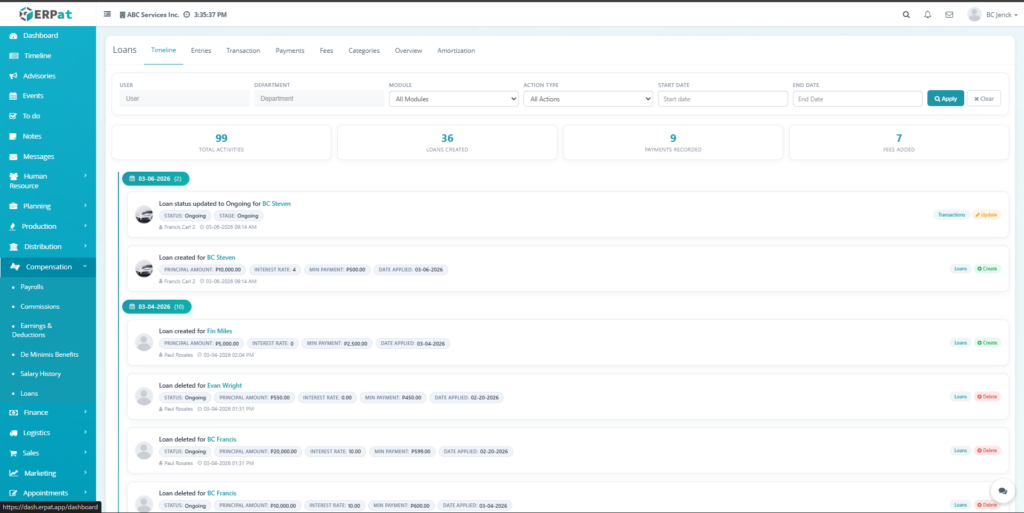Open the Action Type dropdown
Image resolution: width=1024 pixels, height=513 pixels.
[588, 99]
